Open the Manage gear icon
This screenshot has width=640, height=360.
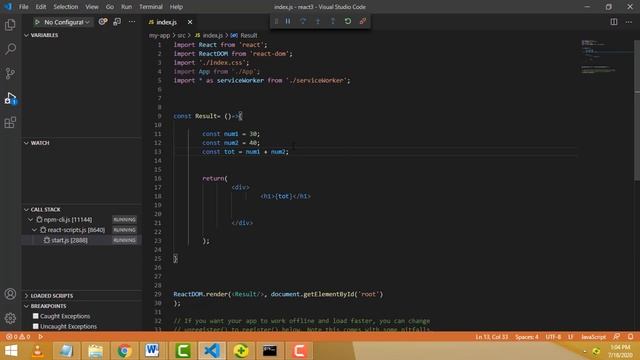(10, 318)
